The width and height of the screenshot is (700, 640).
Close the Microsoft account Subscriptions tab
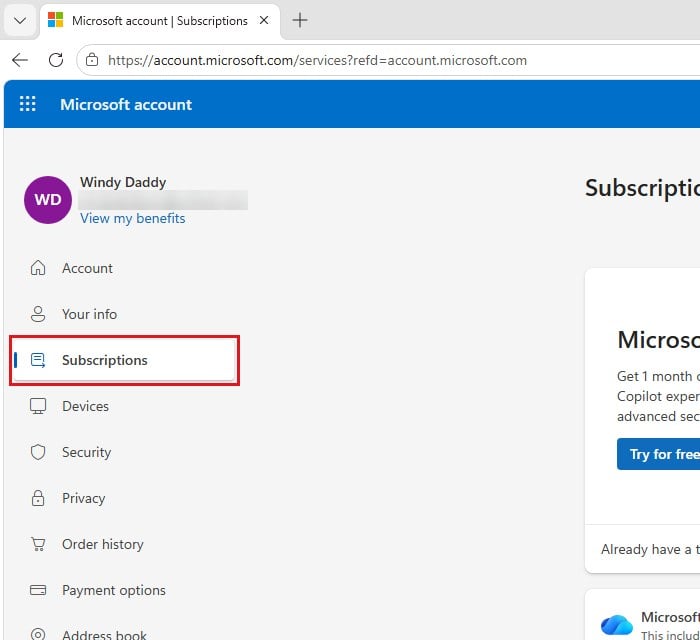click(x=264, y=20)
